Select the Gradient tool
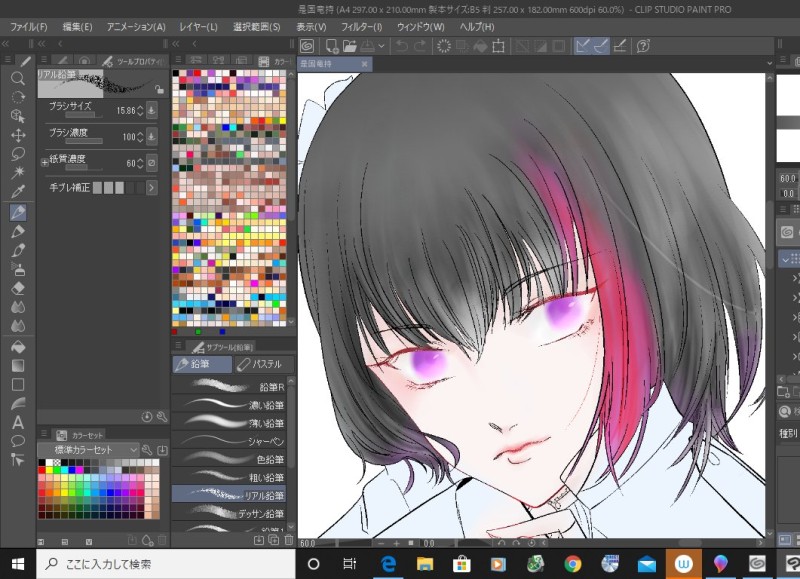800x579 pixels. click(18, 366)
